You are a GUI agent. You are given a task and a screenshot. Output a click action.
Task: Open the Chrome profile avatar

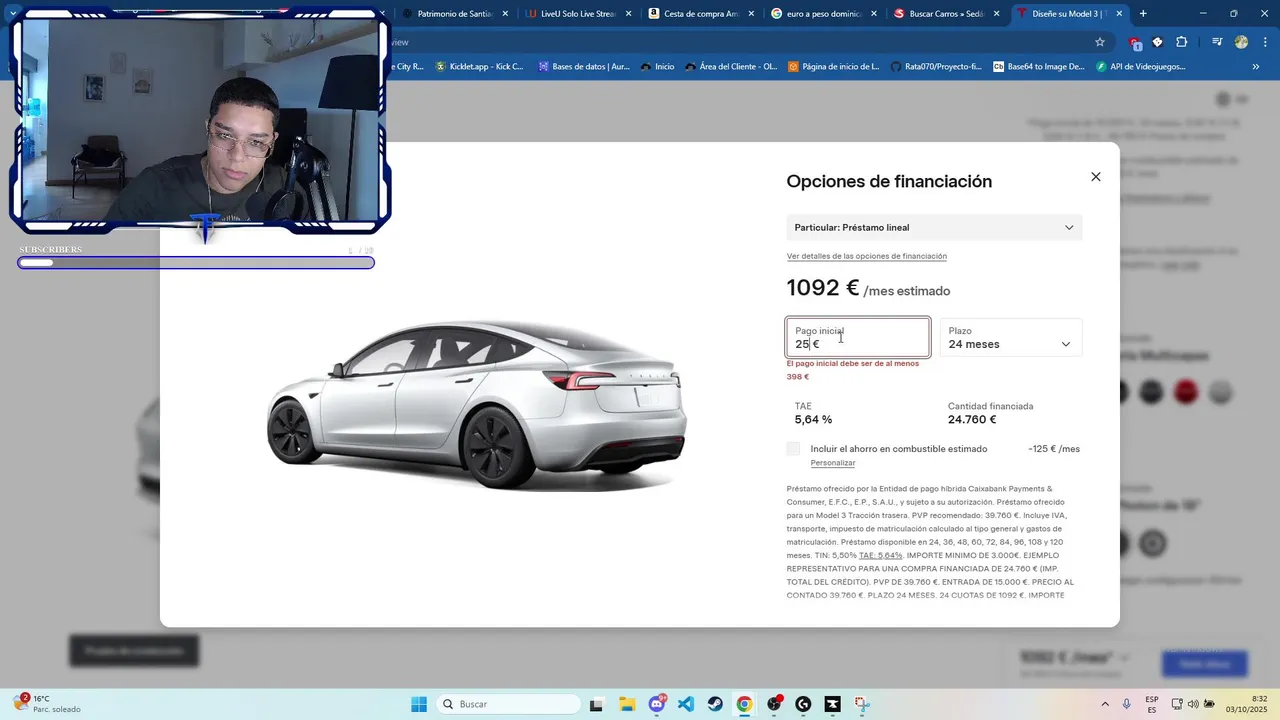point(1241,42)
